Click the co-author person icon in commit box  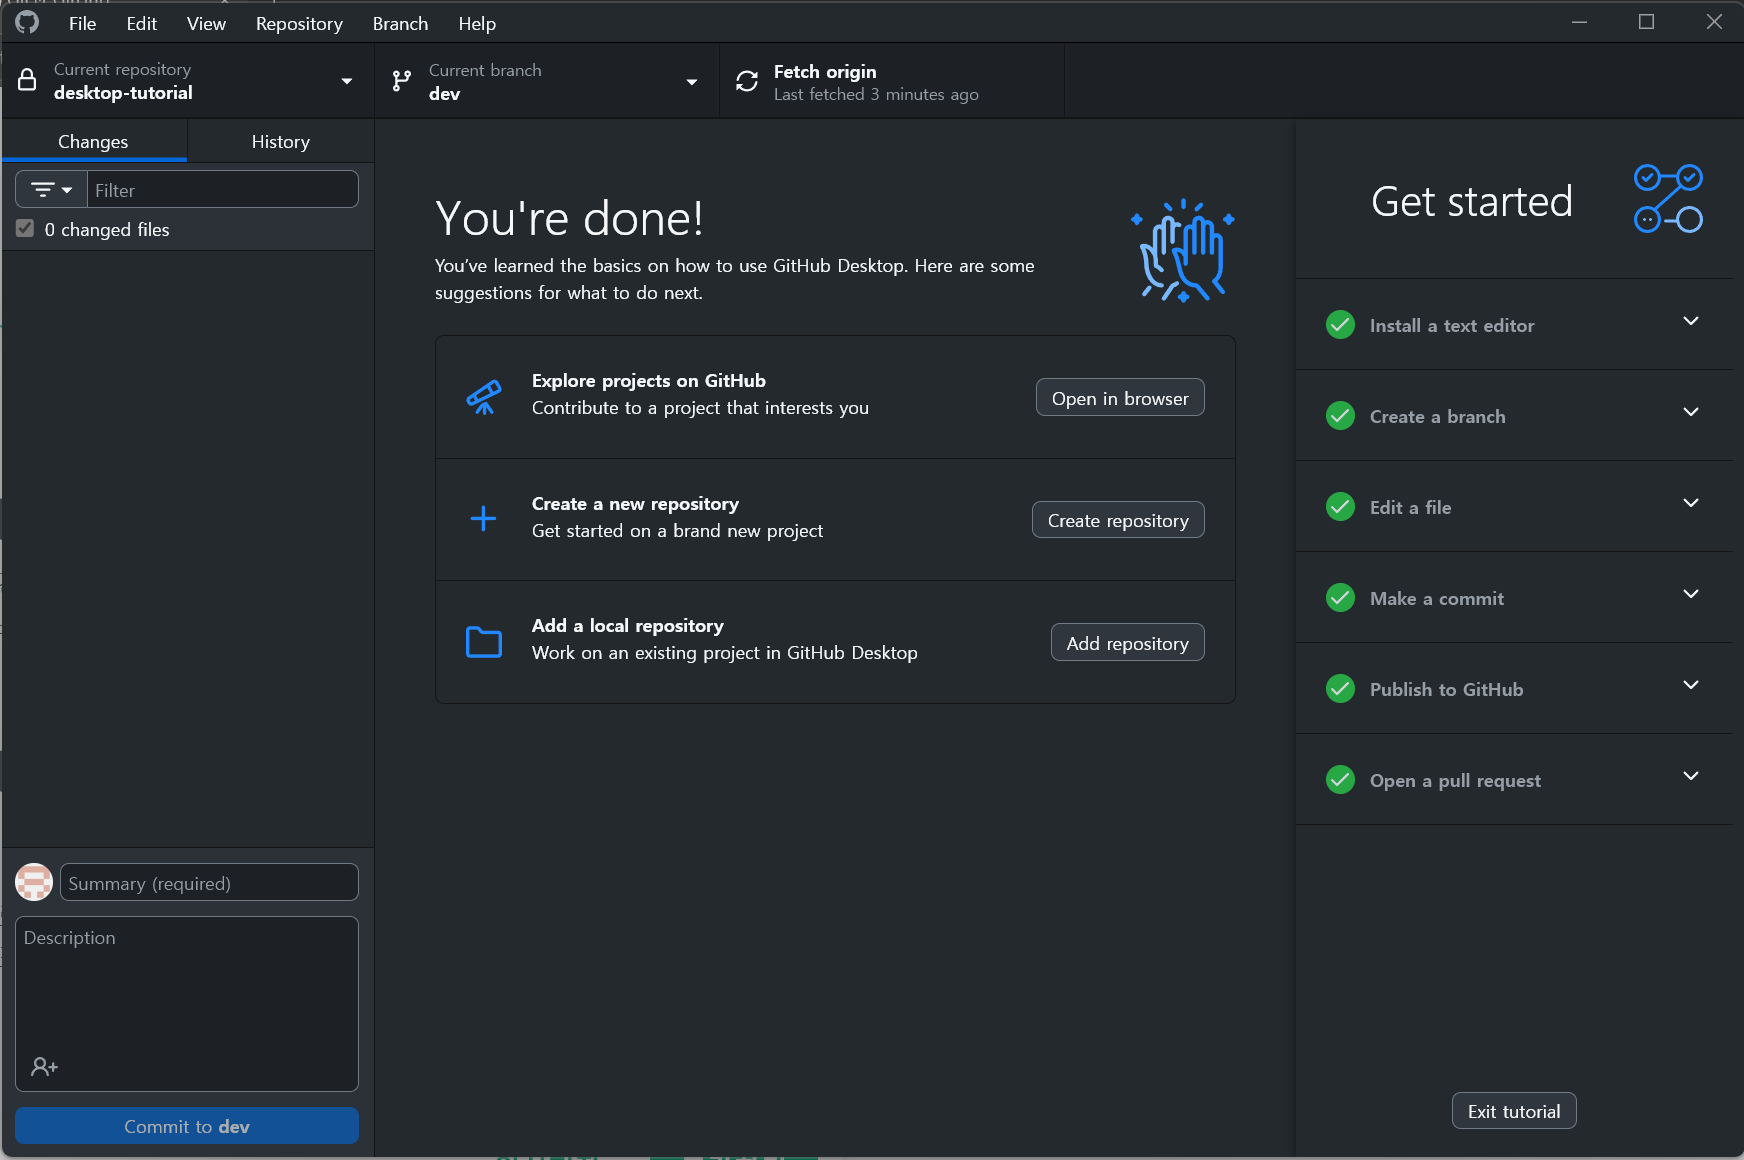[x=44, y=1066]
